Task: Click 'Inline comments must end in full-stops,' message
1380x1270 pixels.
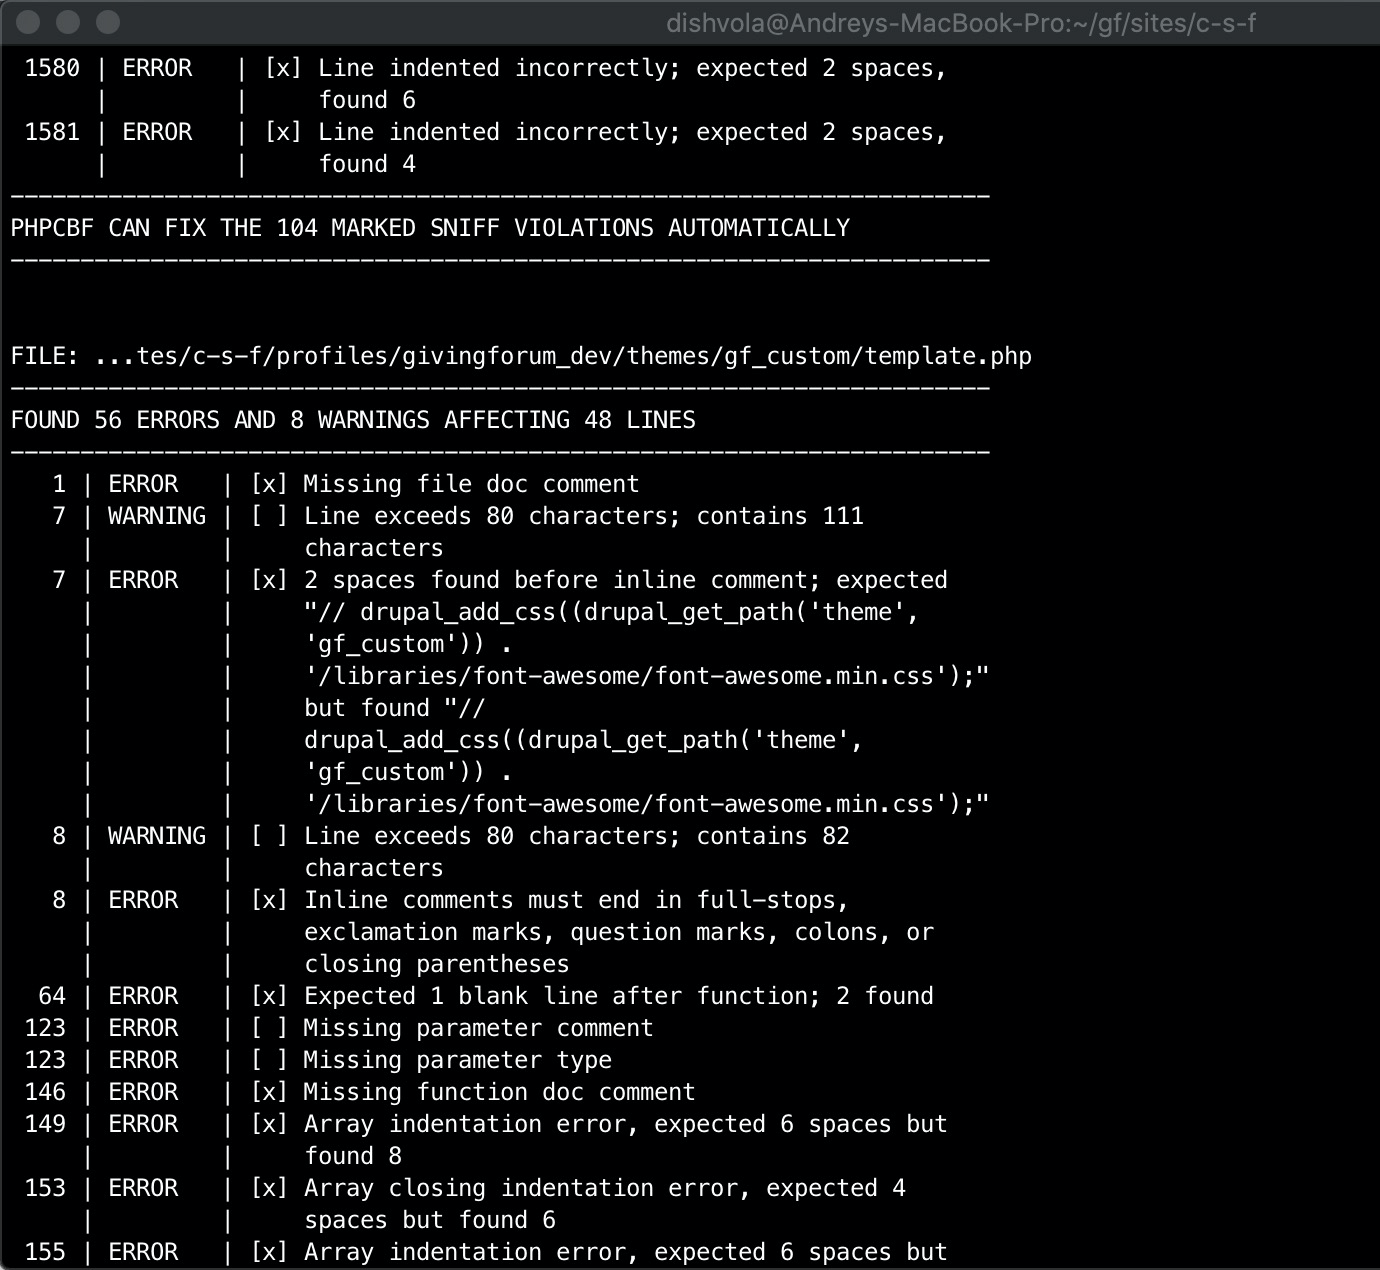Action: pyautogui.click(x=576, y=900)
